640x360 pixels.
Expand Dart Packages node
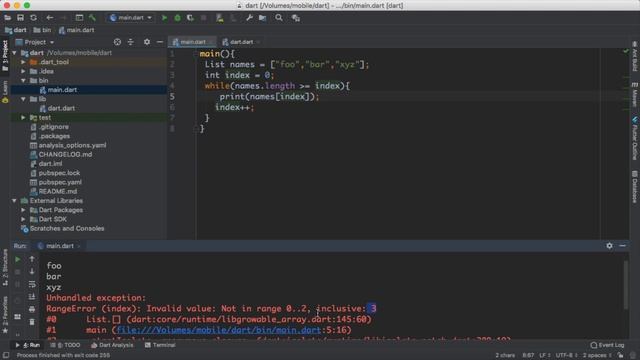pyautogui.click(x=23, y=210)
